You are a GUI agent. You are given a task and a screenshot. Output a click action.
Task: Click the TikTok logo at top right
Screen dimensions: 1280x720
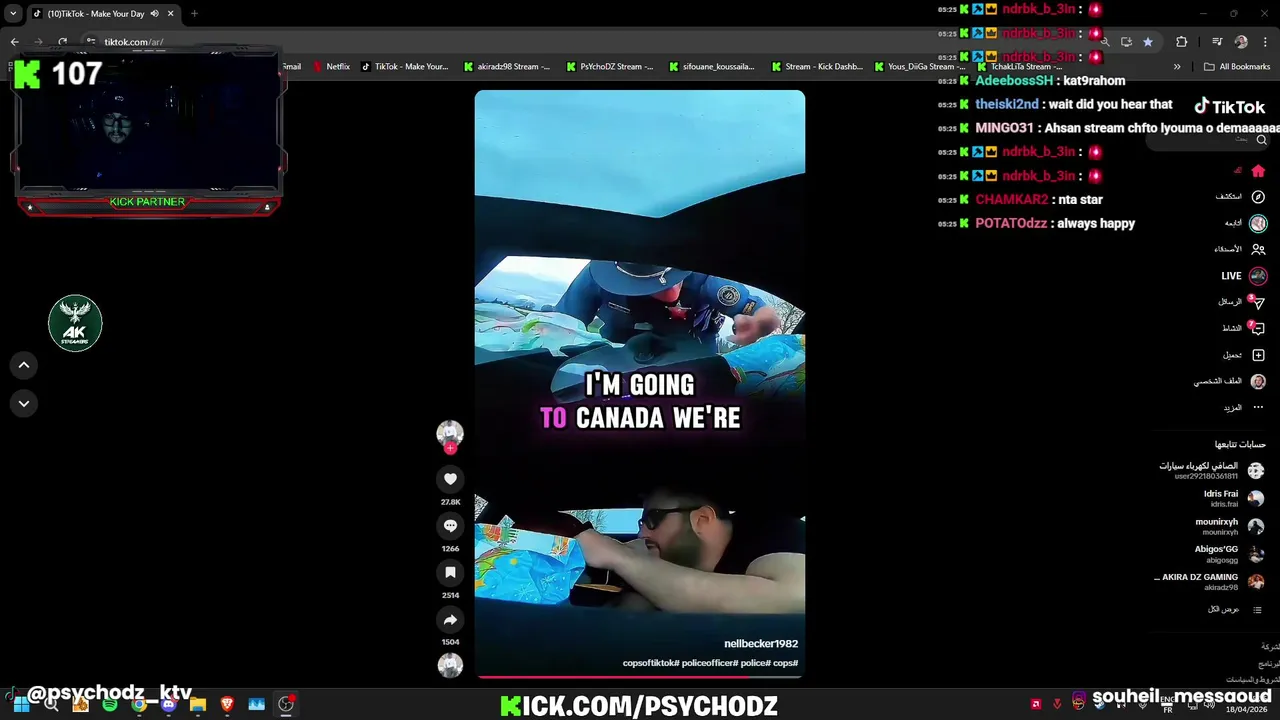[x=1230, y=107]
